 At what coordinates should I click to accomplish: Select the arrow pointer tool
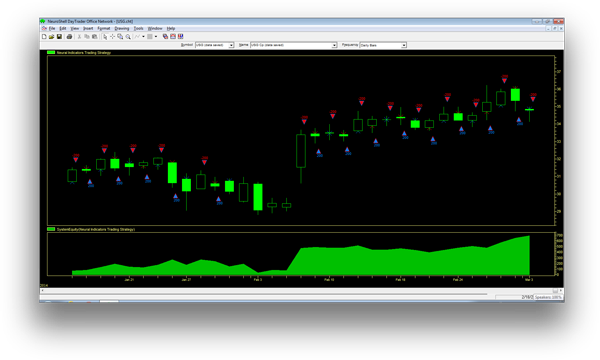click(x=105, y=37)
